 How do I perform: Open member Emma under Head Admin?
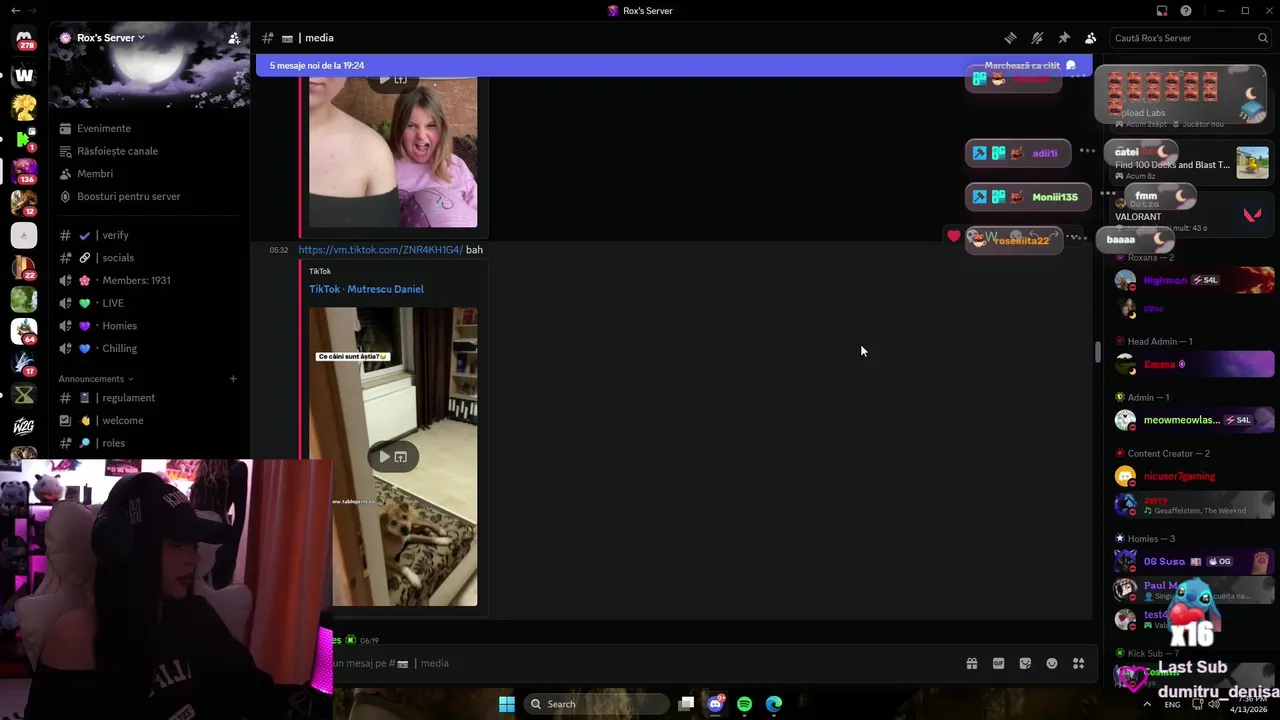tap(1192, 364)
